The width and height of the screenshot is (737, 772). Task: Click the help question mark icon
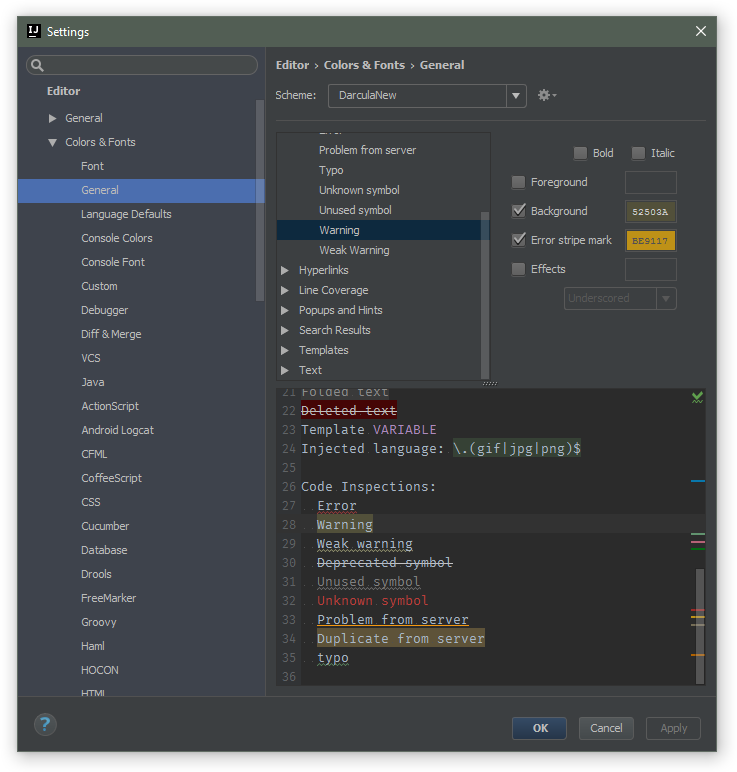(44, 724)
